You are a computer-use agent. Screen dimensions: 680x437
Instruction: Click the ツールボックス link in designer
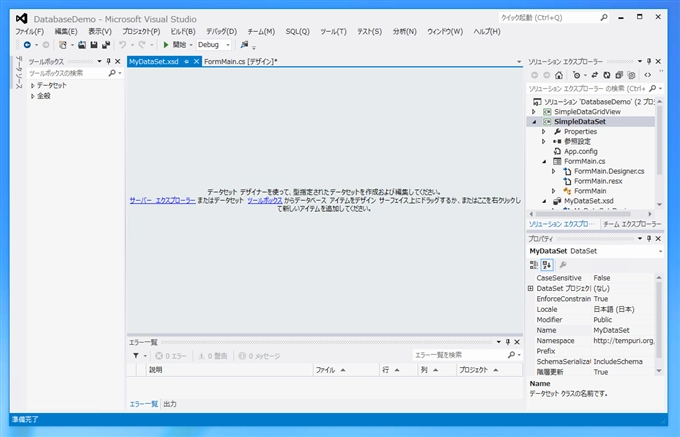[x=265, y=201]
